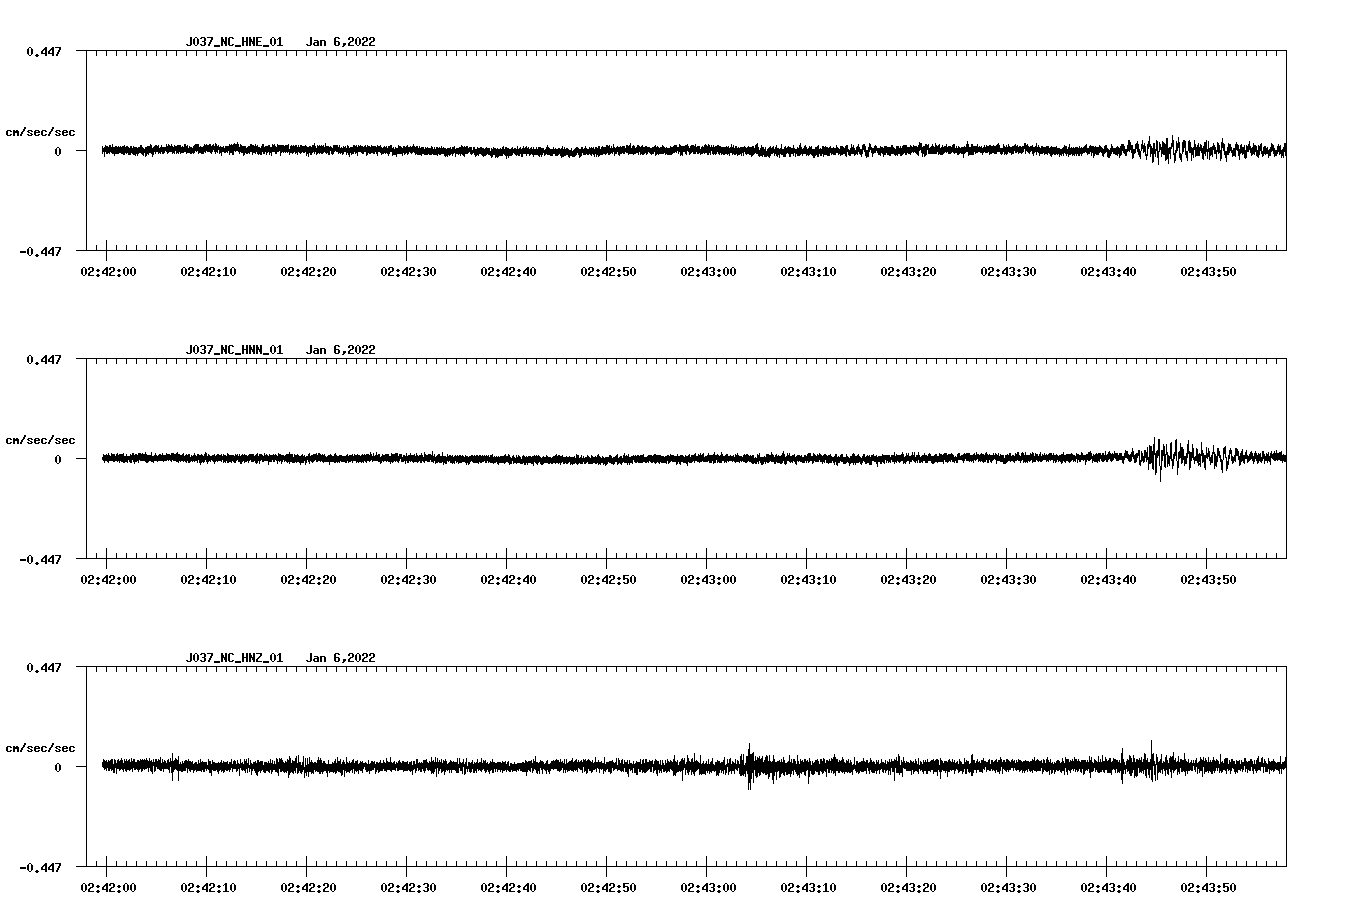Click the 02:43:00 time label under HNE plot
Viewport: 1358px width, 924px height.
point(708,272)
